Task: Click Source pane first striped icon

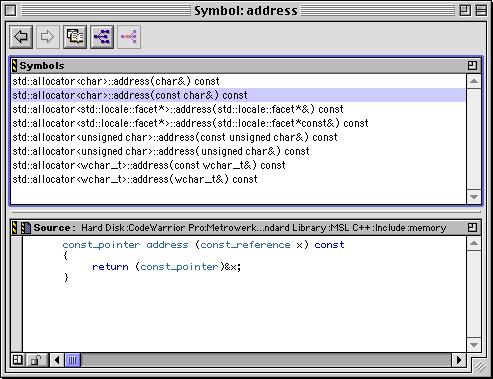Action: tap(14, 228)
